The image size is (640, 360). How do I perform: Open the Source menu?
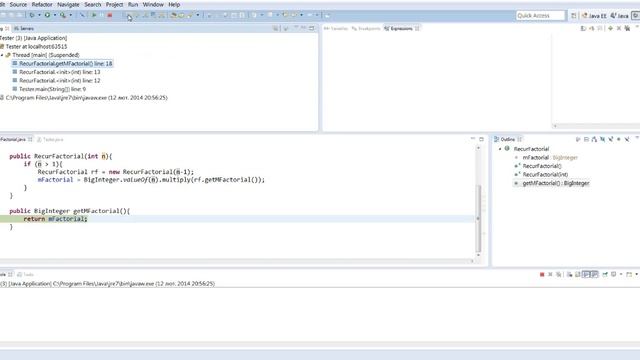click(x=18, y=4)
